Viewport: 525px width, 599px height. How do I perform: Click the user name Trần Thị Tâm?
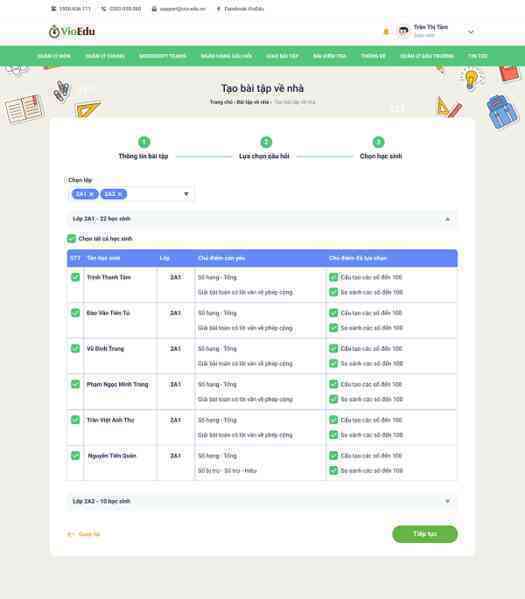431,27
